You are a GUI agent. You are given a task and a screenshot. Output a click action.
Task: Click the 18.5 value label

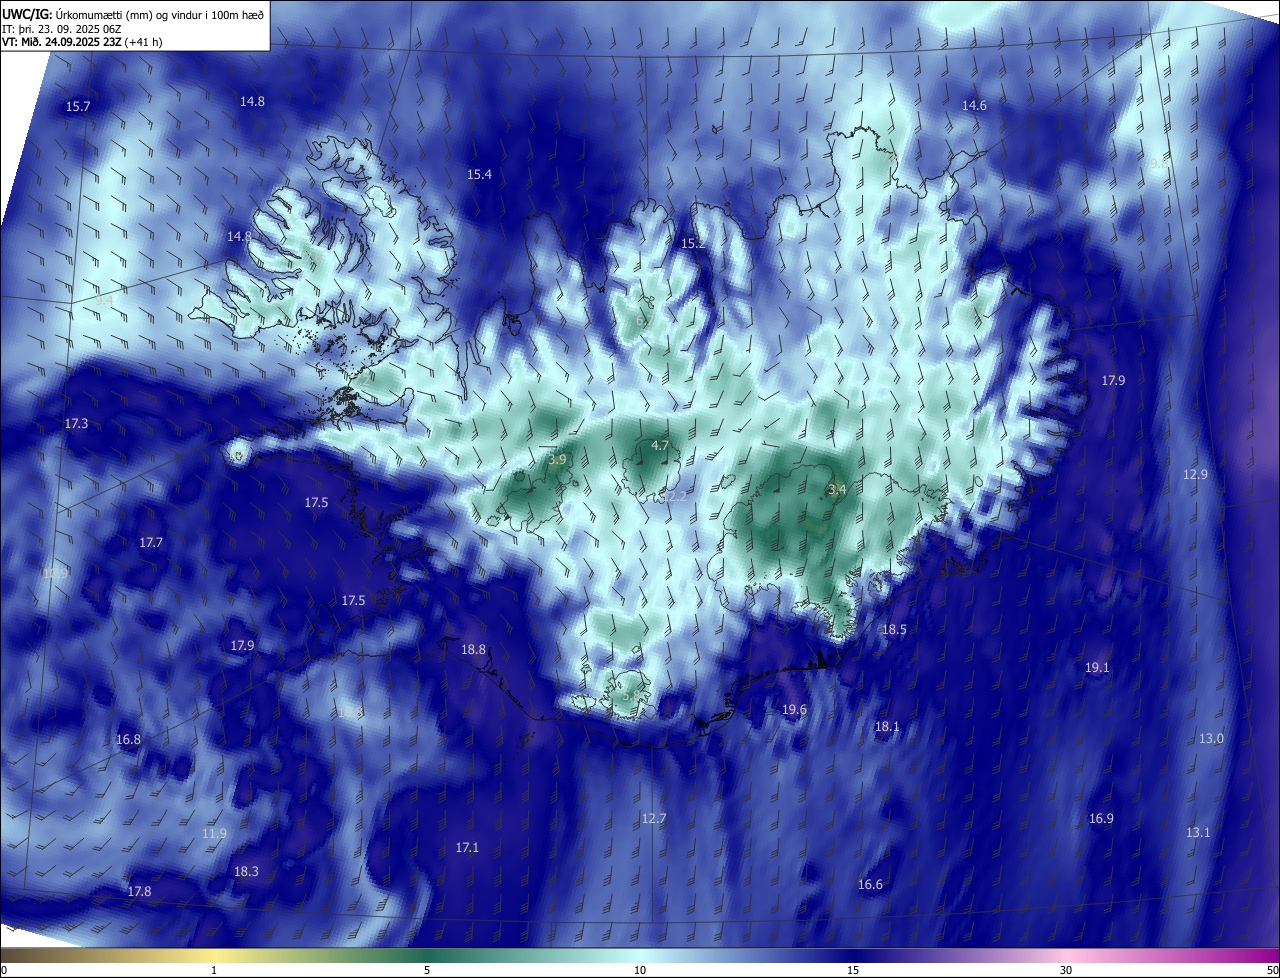894,629
